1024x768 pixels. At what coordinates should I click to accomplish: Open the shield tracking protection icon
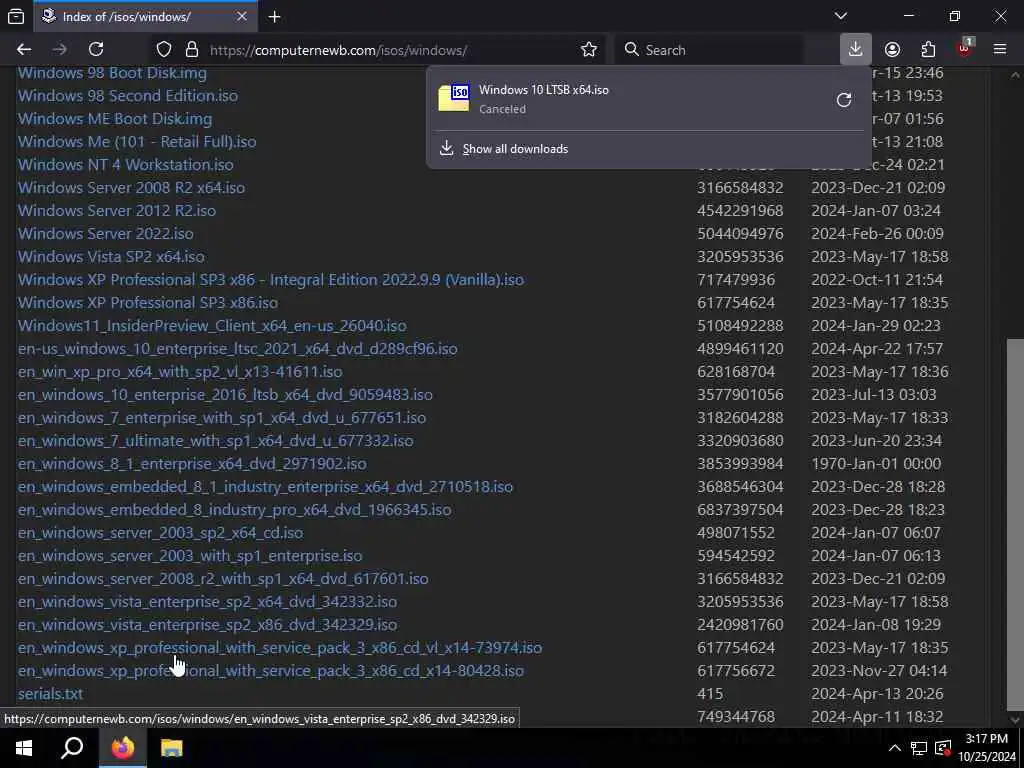(164, 50)
